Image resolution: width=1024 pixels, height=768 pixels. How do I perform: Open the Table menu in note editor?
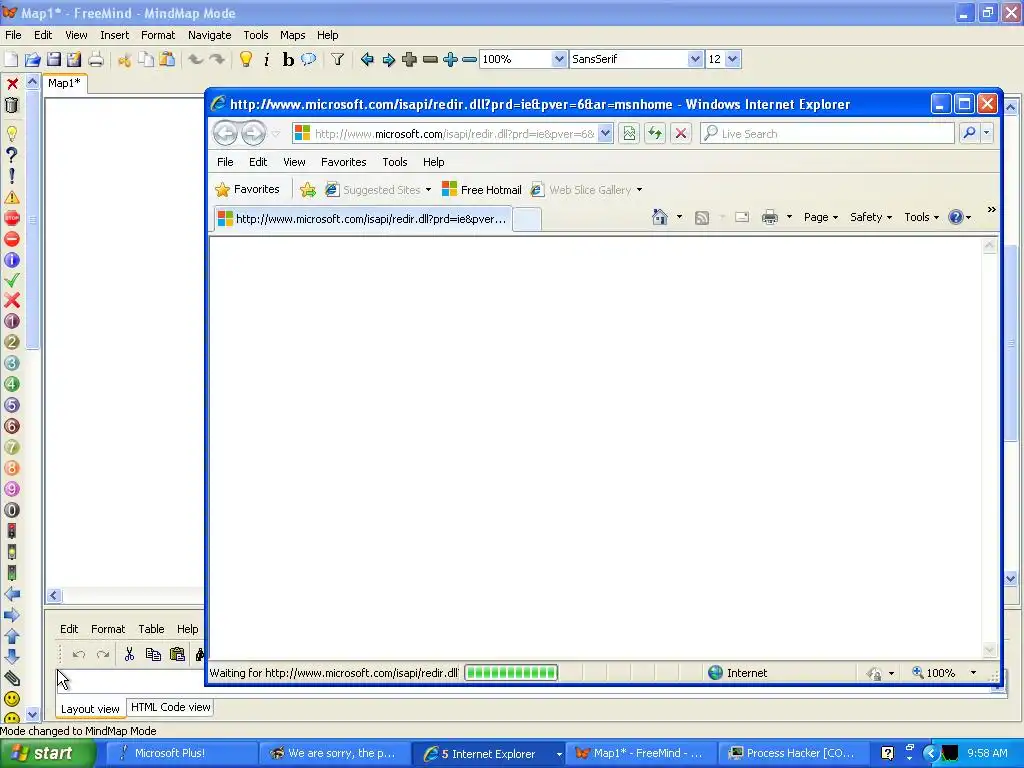click(x=151, y=629)
